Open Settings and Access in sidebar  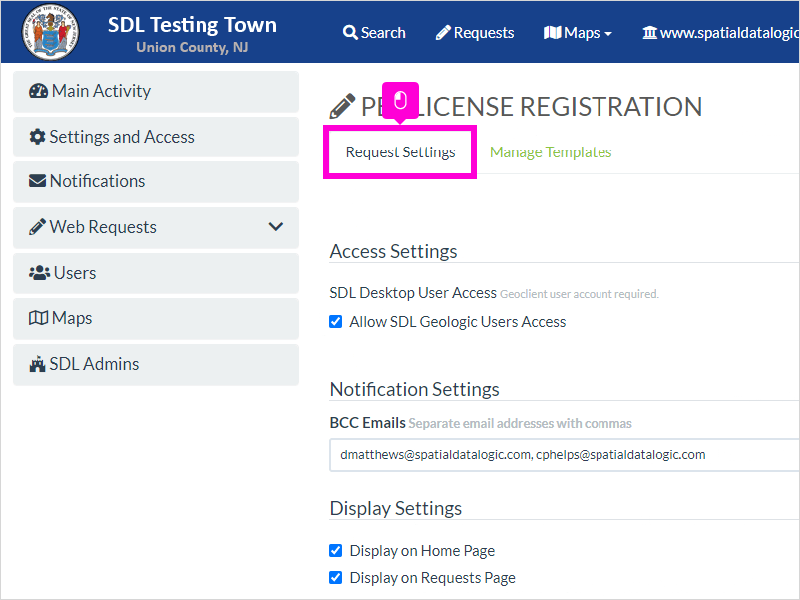tap(156, 137)
